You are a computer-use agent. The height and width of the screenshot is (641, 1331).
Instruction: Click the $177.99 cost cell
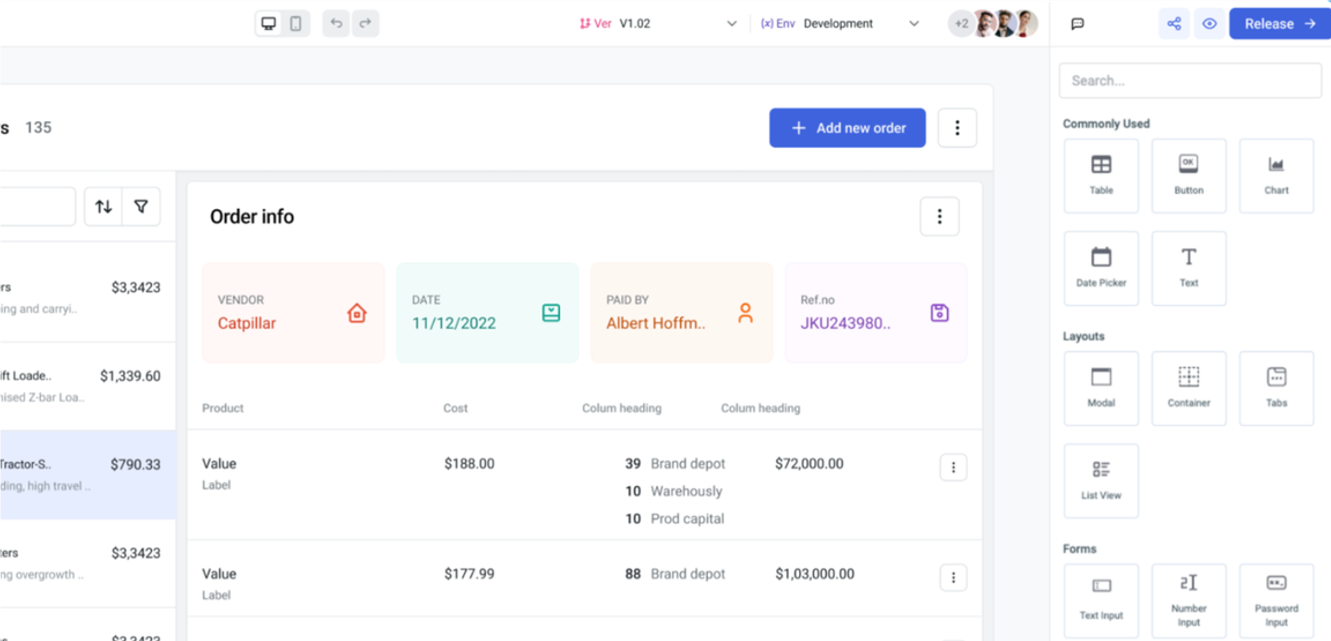pyautogui.click(x=469, y=574)
